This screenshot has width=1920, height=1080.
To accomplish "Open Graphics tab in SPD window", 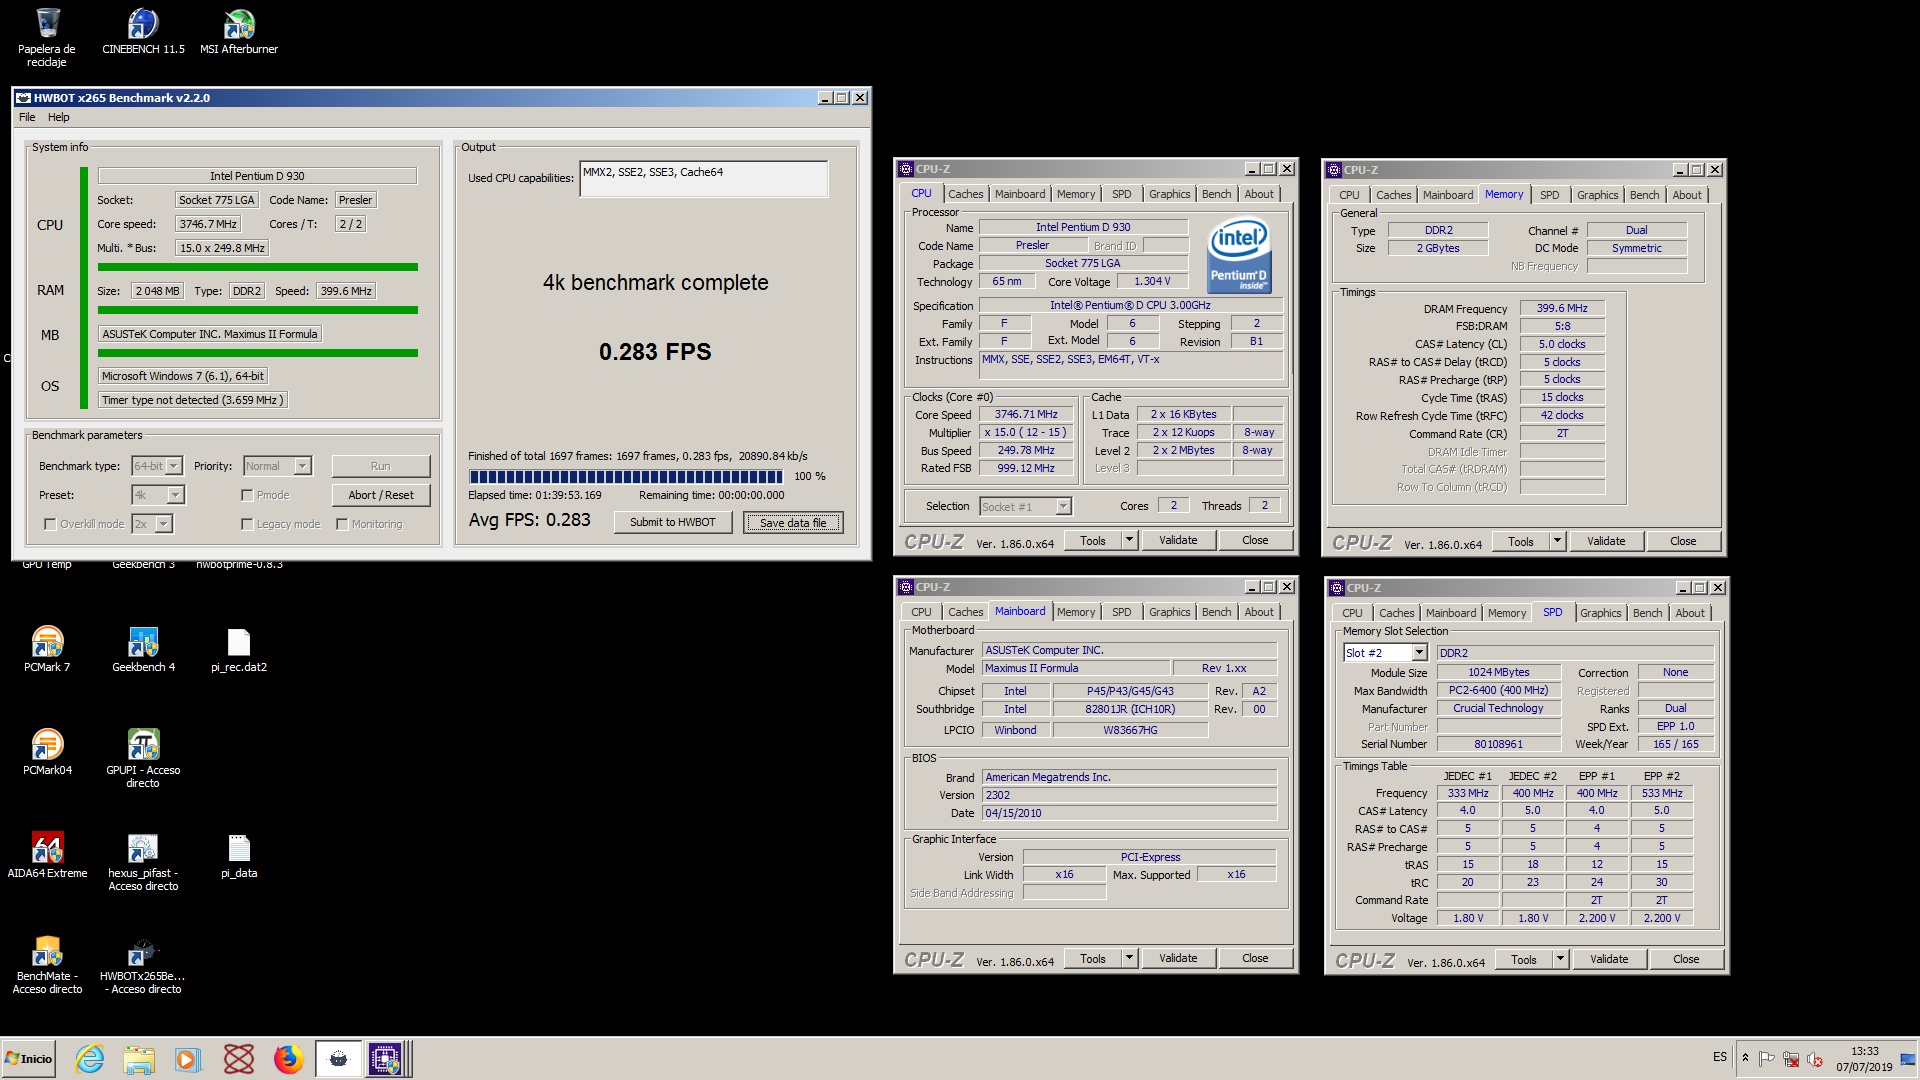I will [x=1600, y=613].
